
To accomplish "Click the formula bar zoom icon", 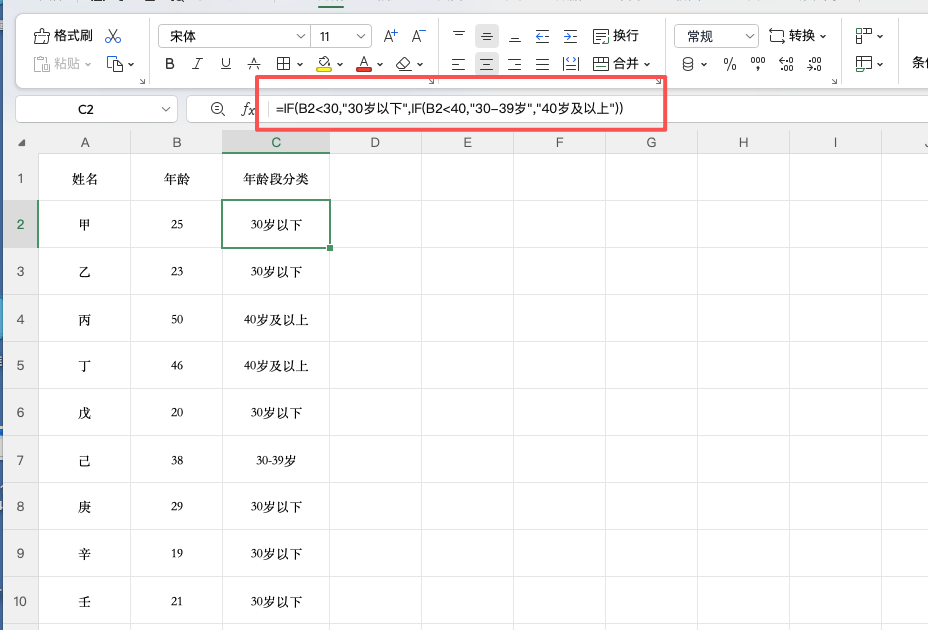I will pos(217,109).
